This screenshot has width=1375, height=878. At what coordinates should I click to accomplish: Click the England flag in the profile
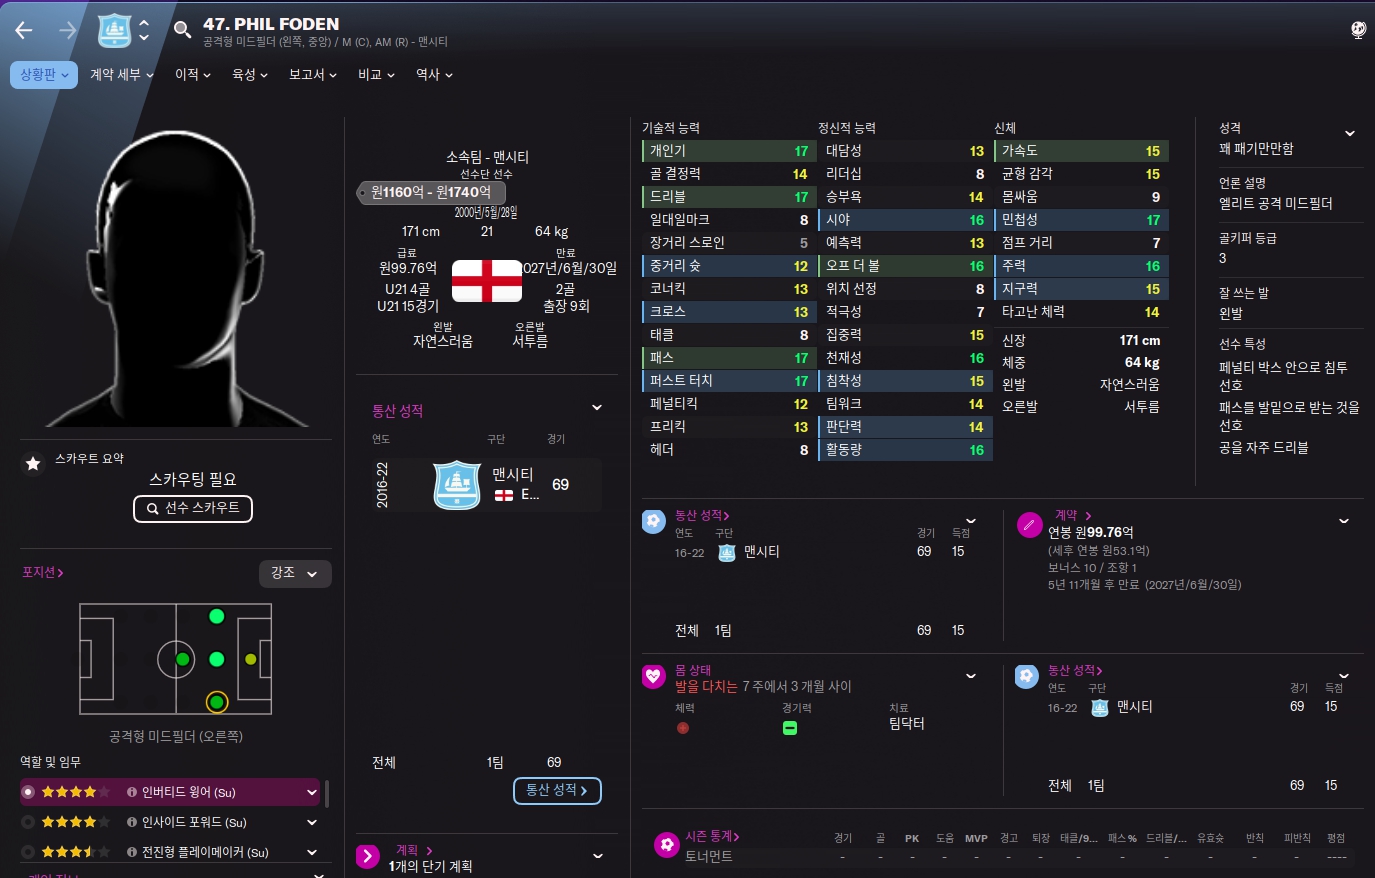pos(487,281)
